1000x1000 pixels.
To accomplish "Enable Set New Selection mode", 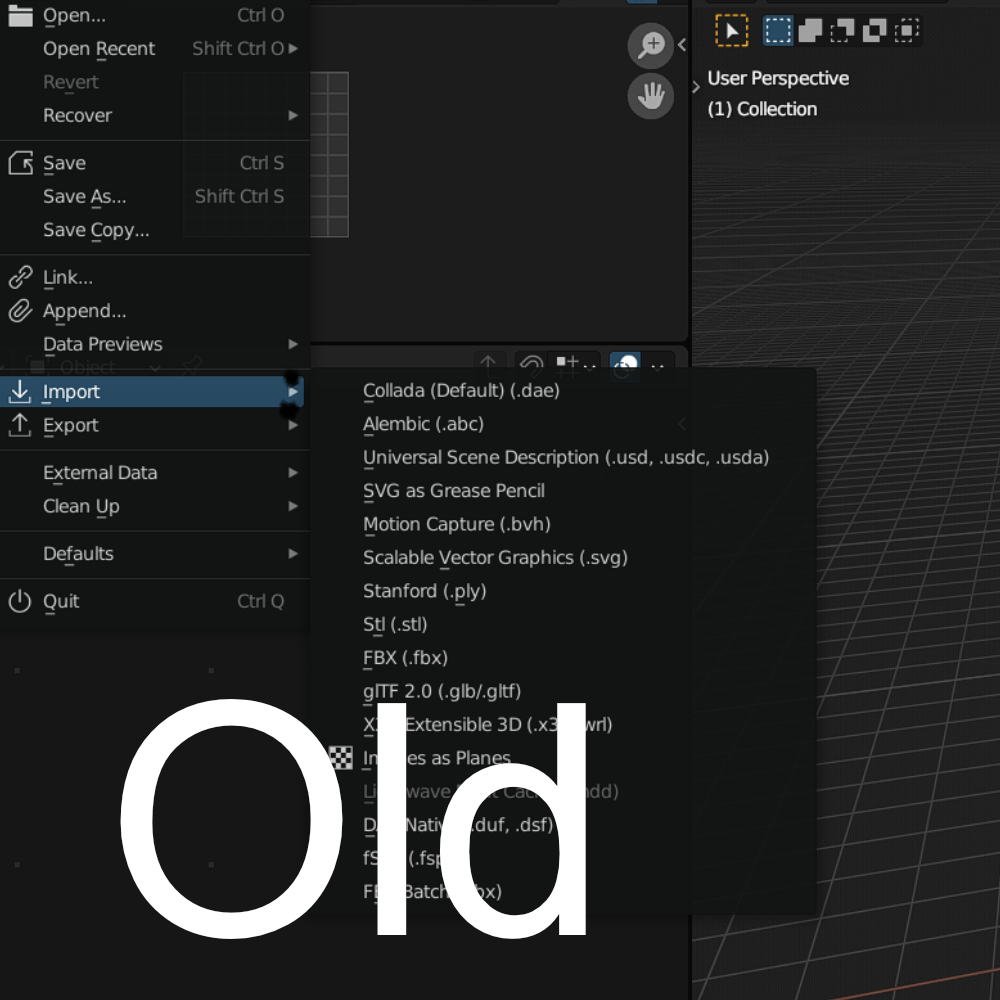I will [778, 30].
